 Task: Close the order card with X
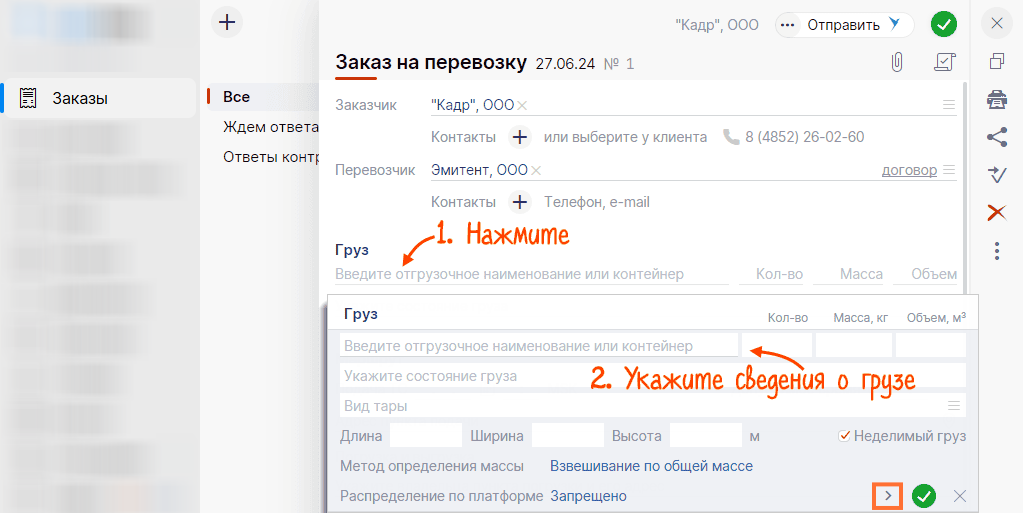point(997,23)
